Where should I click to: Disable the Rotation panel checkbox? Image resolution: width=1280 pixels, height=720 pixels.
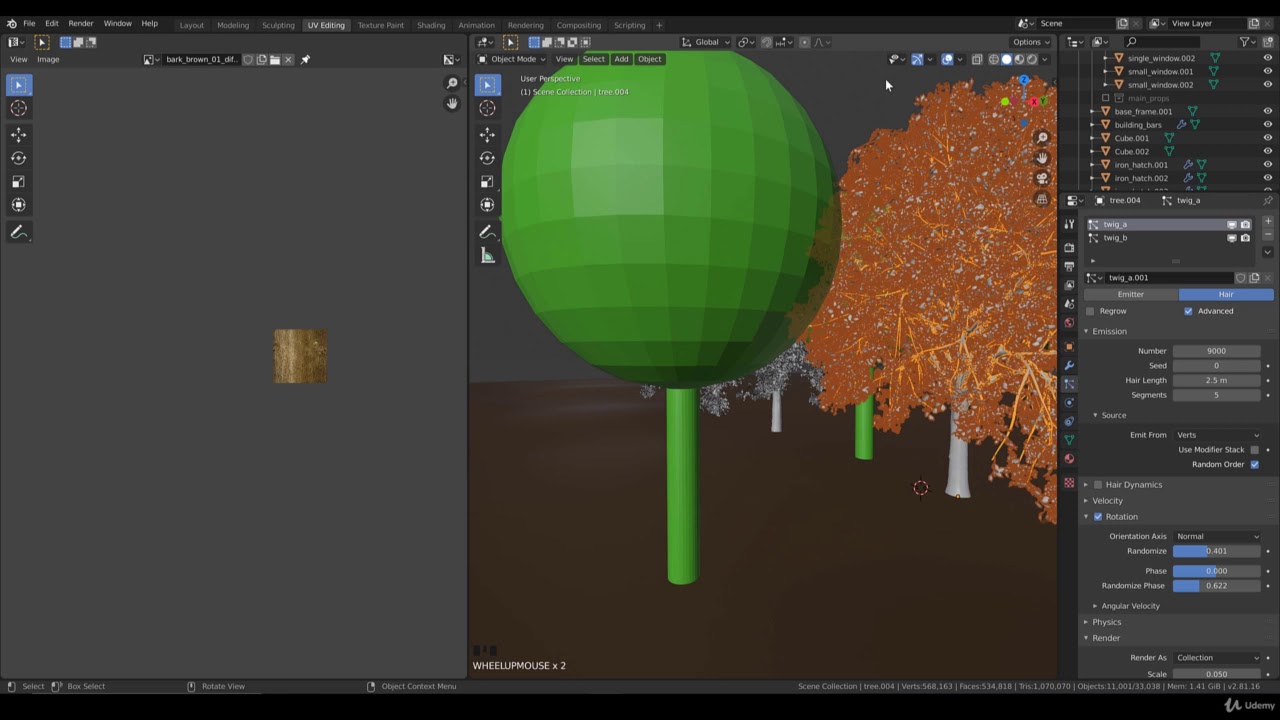(x=1098, y=517)
